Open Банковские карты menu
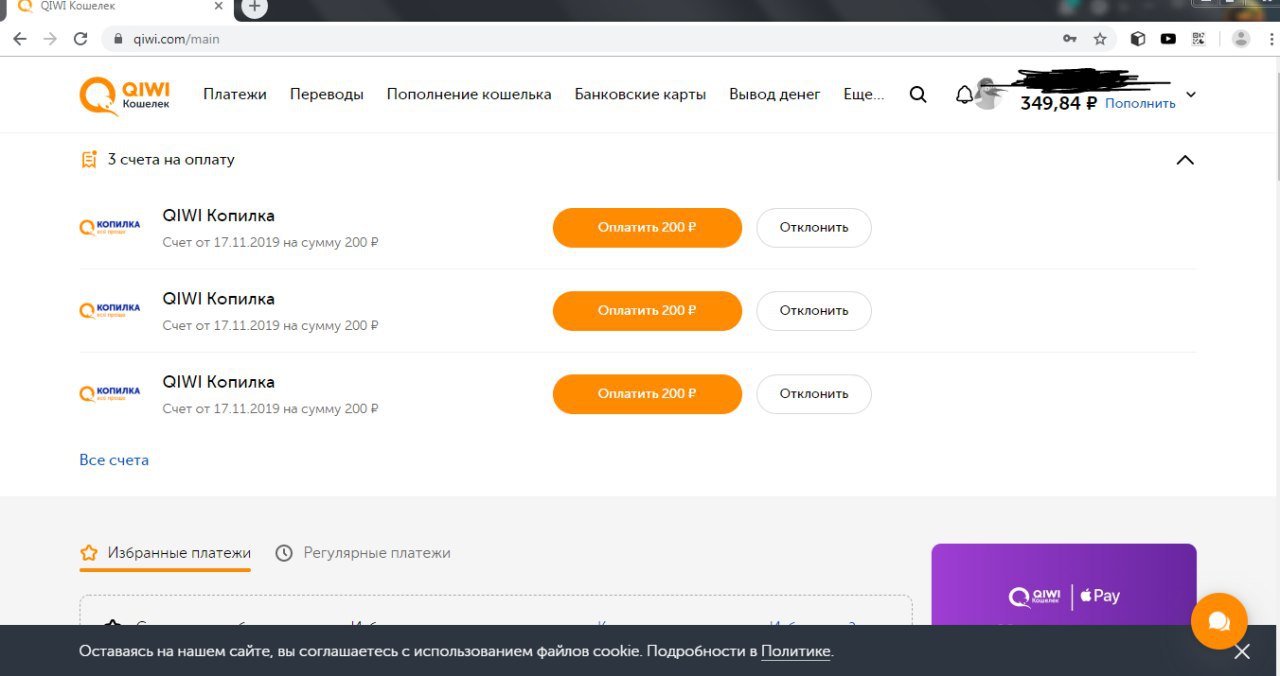 click(x=640, y=94)
